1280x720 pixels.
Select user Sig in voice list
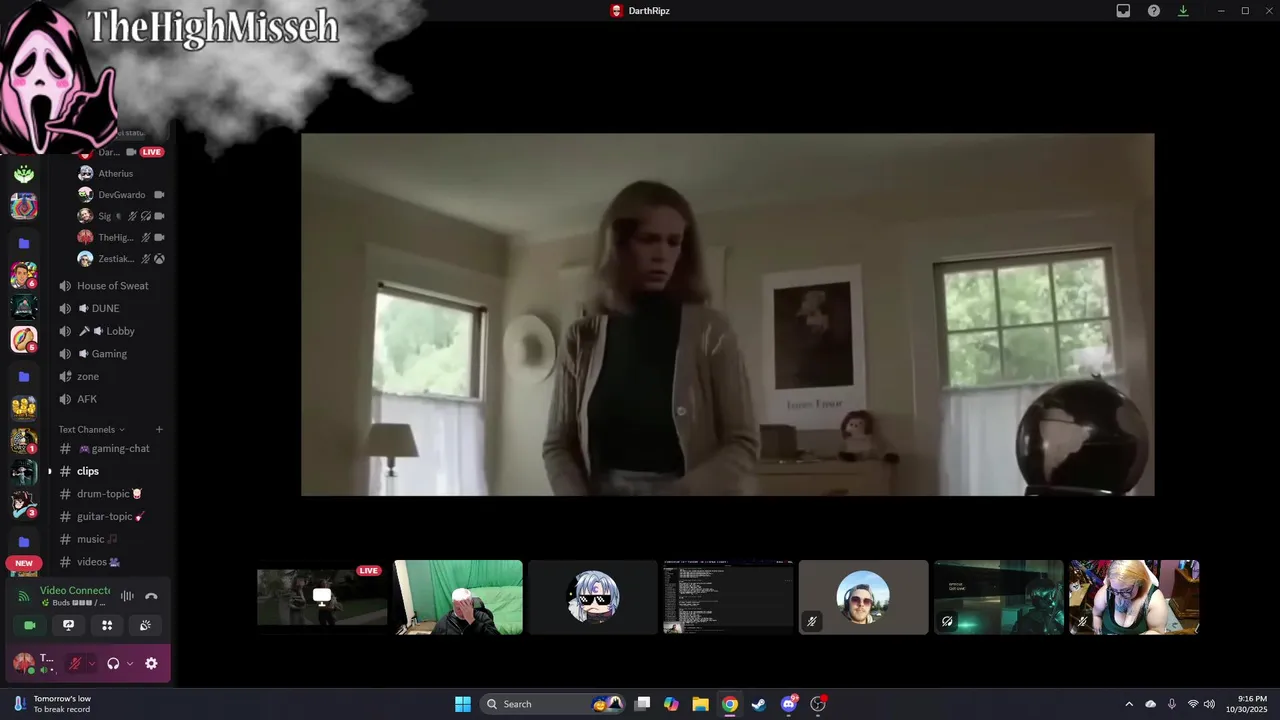(x=120, y=216)
